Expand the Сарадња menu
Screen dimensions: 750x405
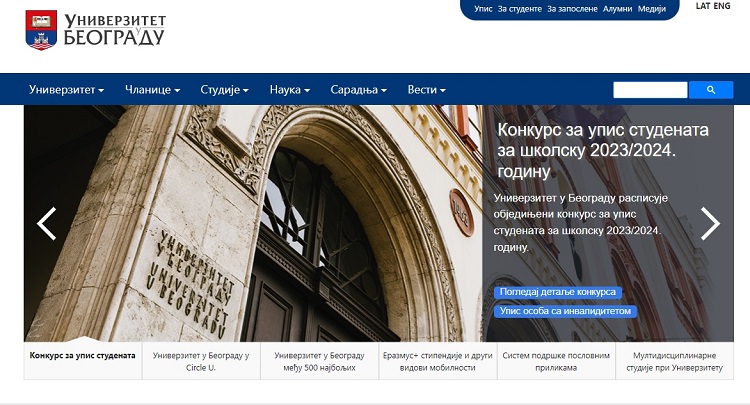pos(359,89)
